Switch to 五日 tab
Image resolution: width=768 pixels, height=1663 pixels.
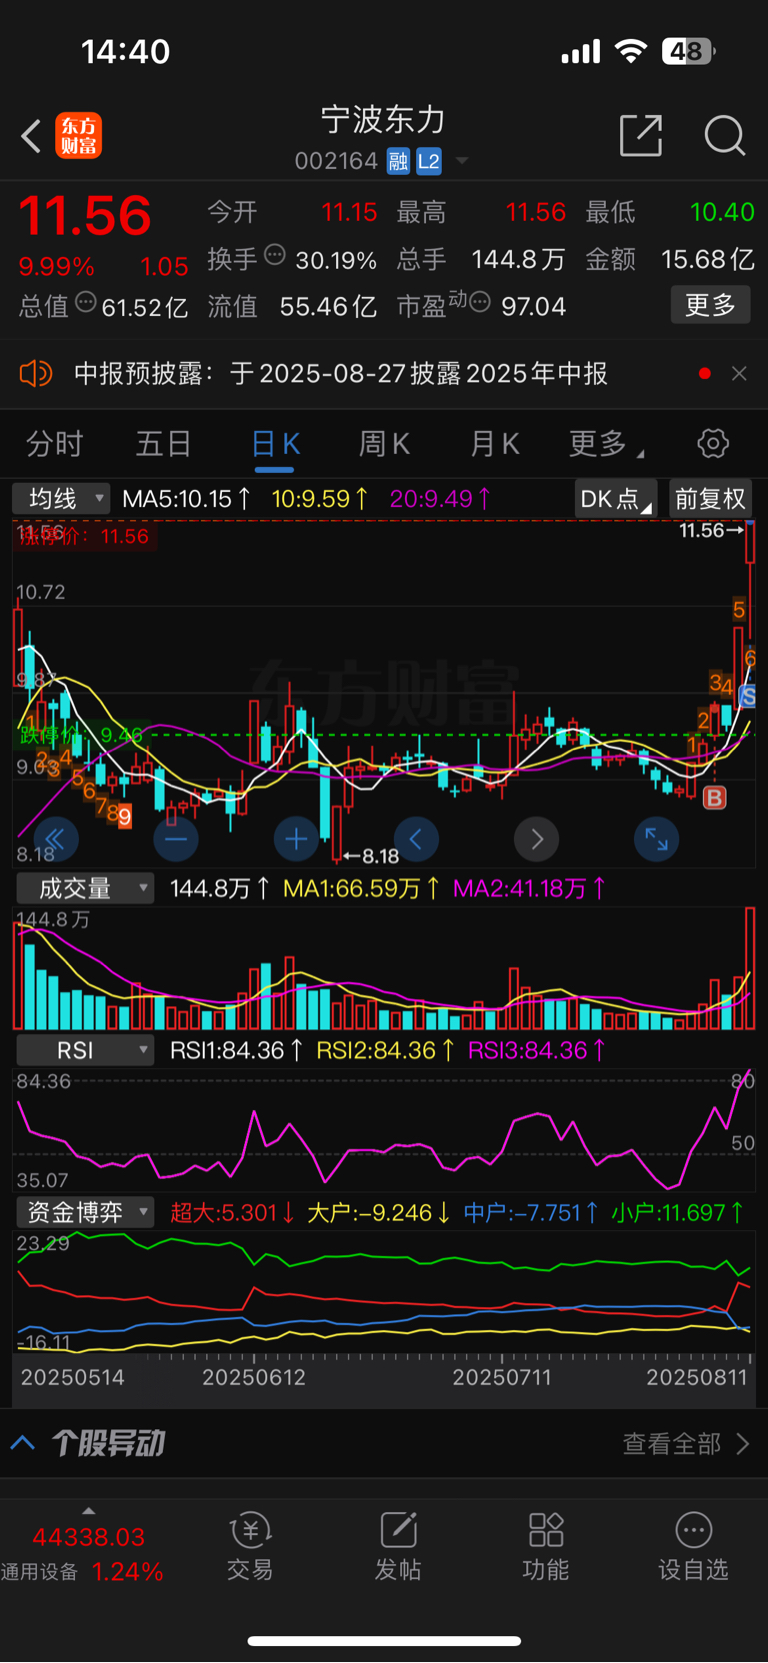coord(163,444)
